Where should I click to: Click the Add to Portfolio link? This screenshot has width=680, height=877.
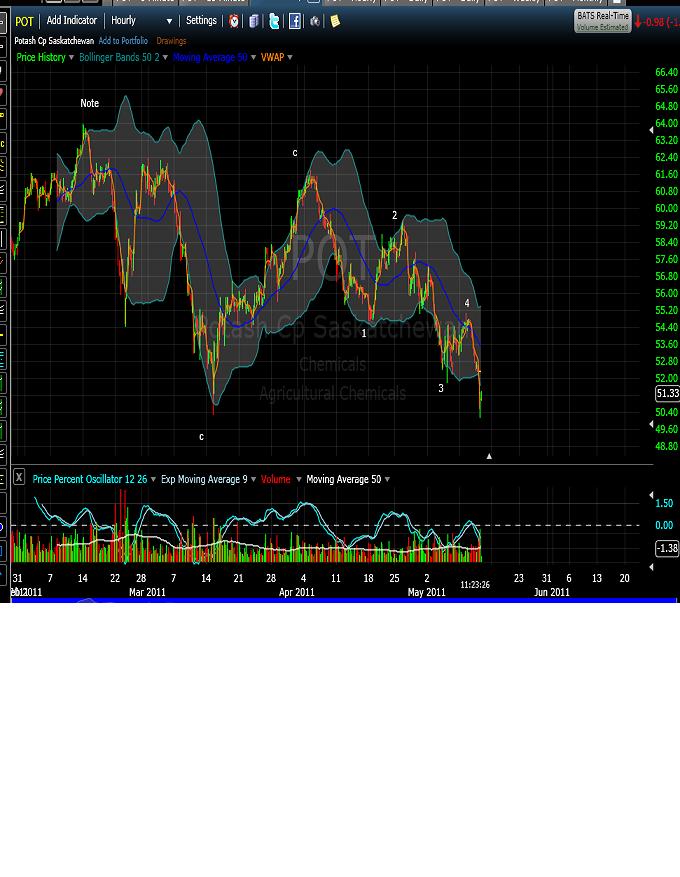coord(123,41)
